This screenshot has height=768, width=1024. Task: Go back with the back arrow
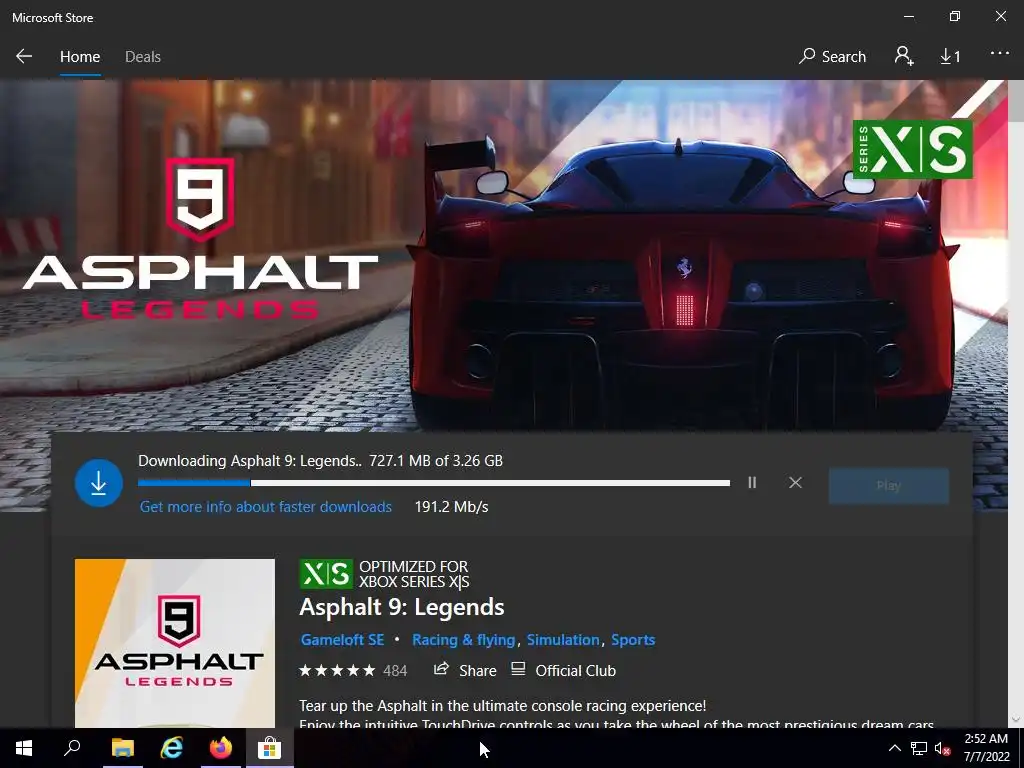(x=24, y=57)
